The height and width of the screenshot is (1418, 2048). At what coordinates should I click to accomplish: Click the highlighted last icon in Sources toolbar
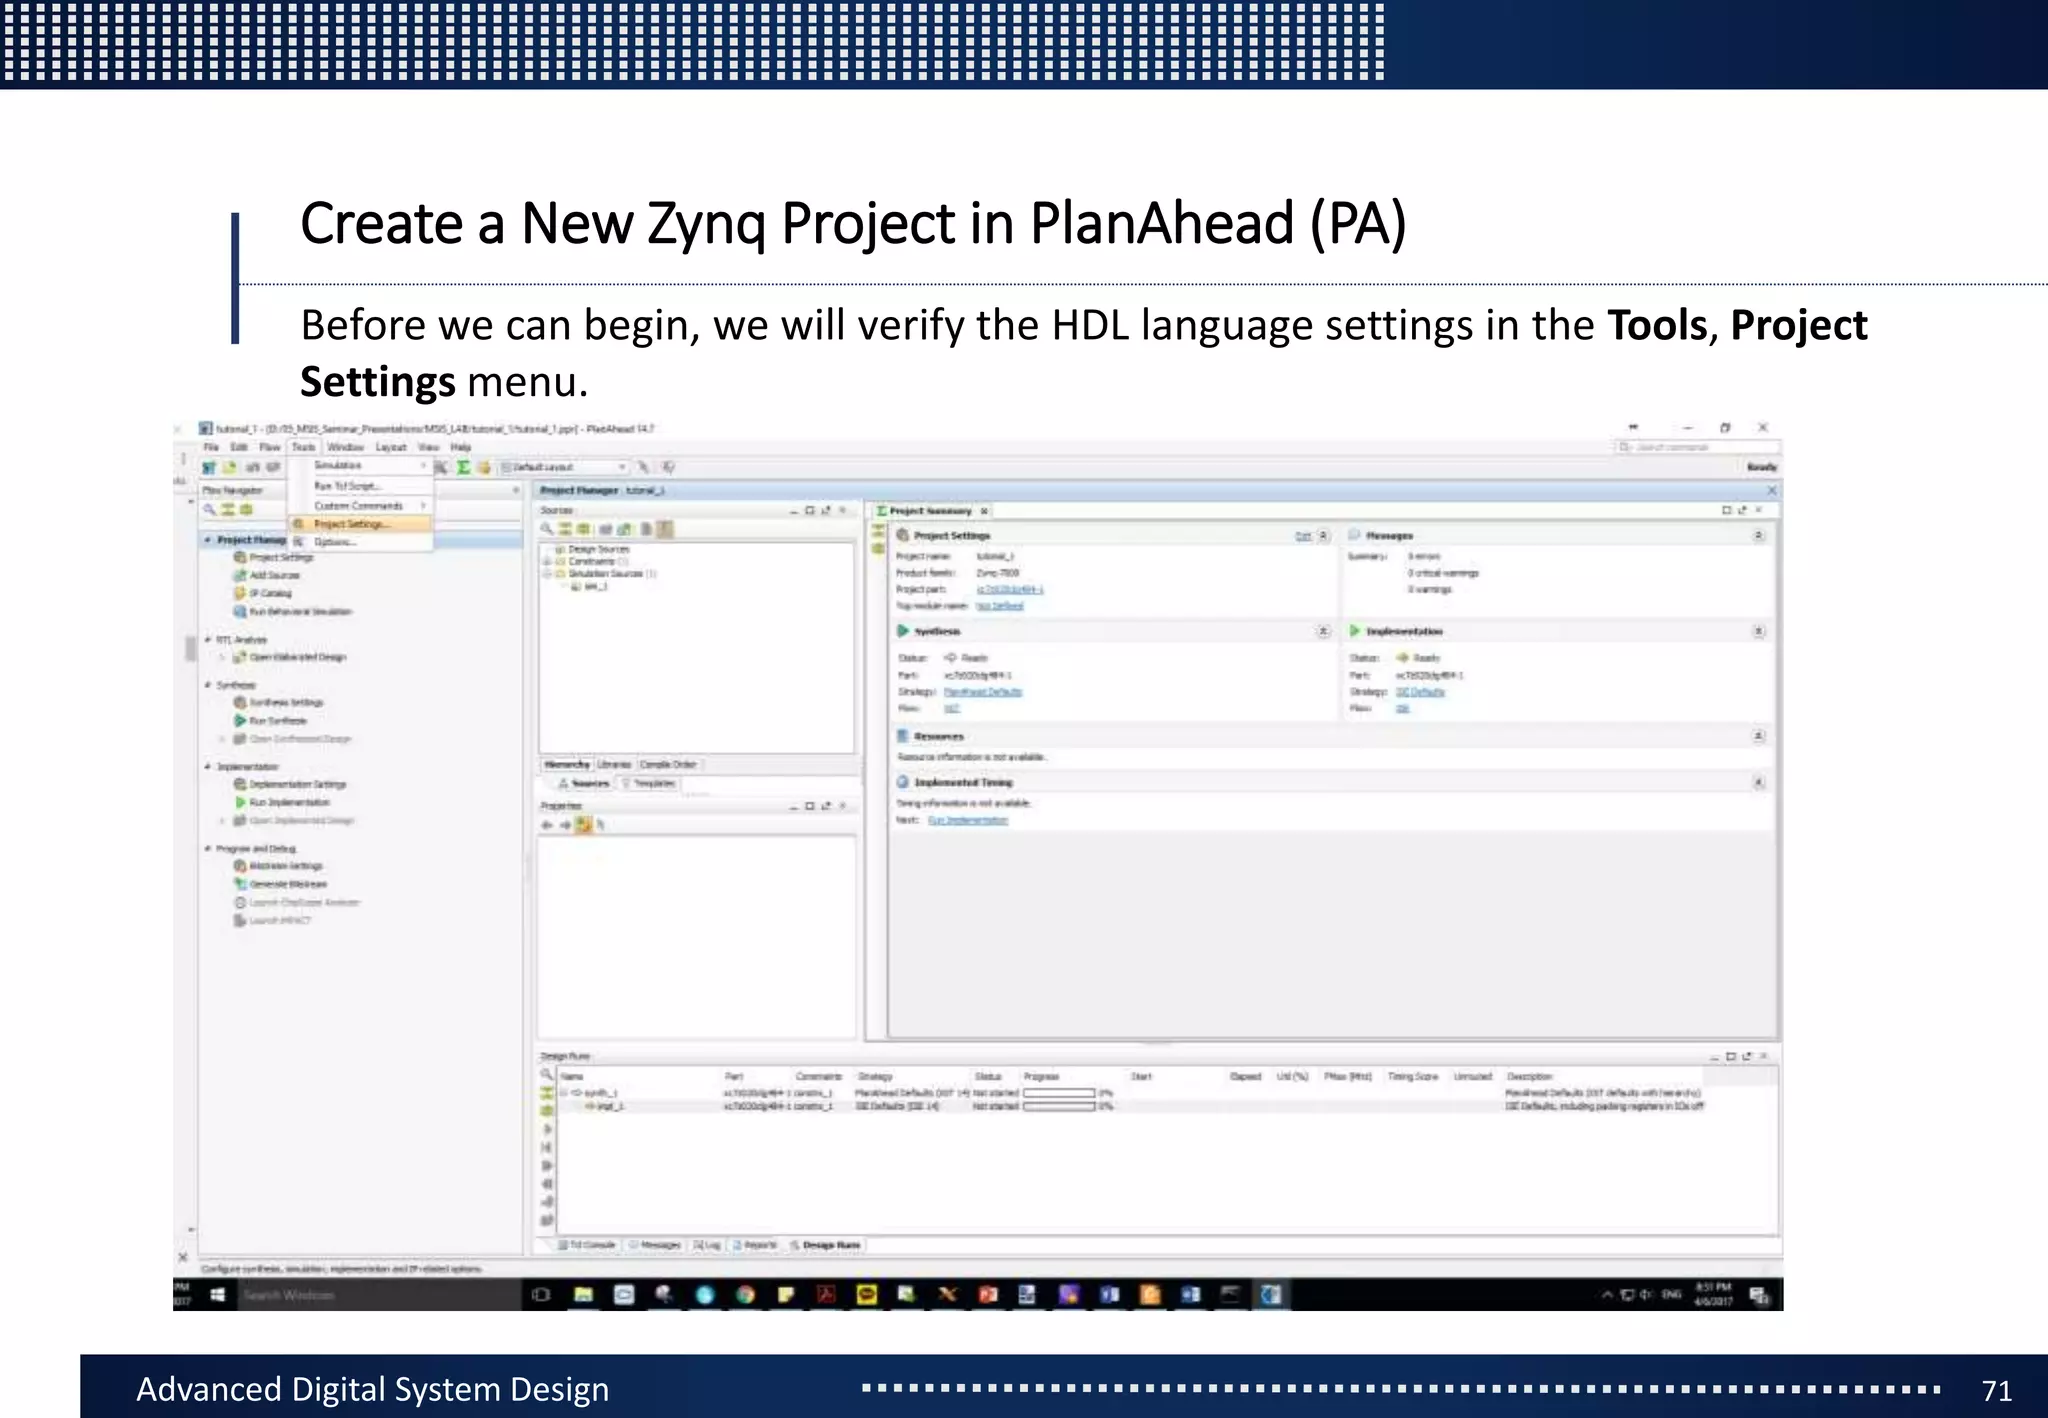tap(665, 529)
